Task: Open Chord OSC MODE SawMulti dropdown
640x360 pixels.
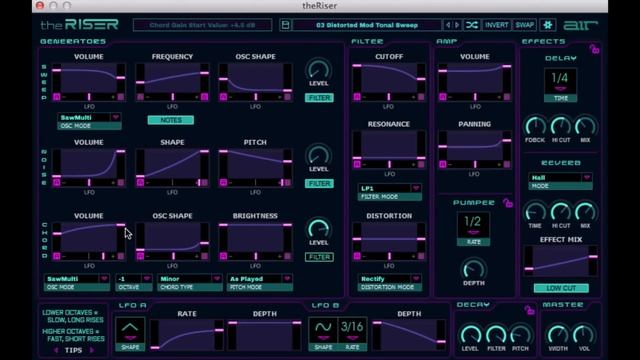Action: 77,279
